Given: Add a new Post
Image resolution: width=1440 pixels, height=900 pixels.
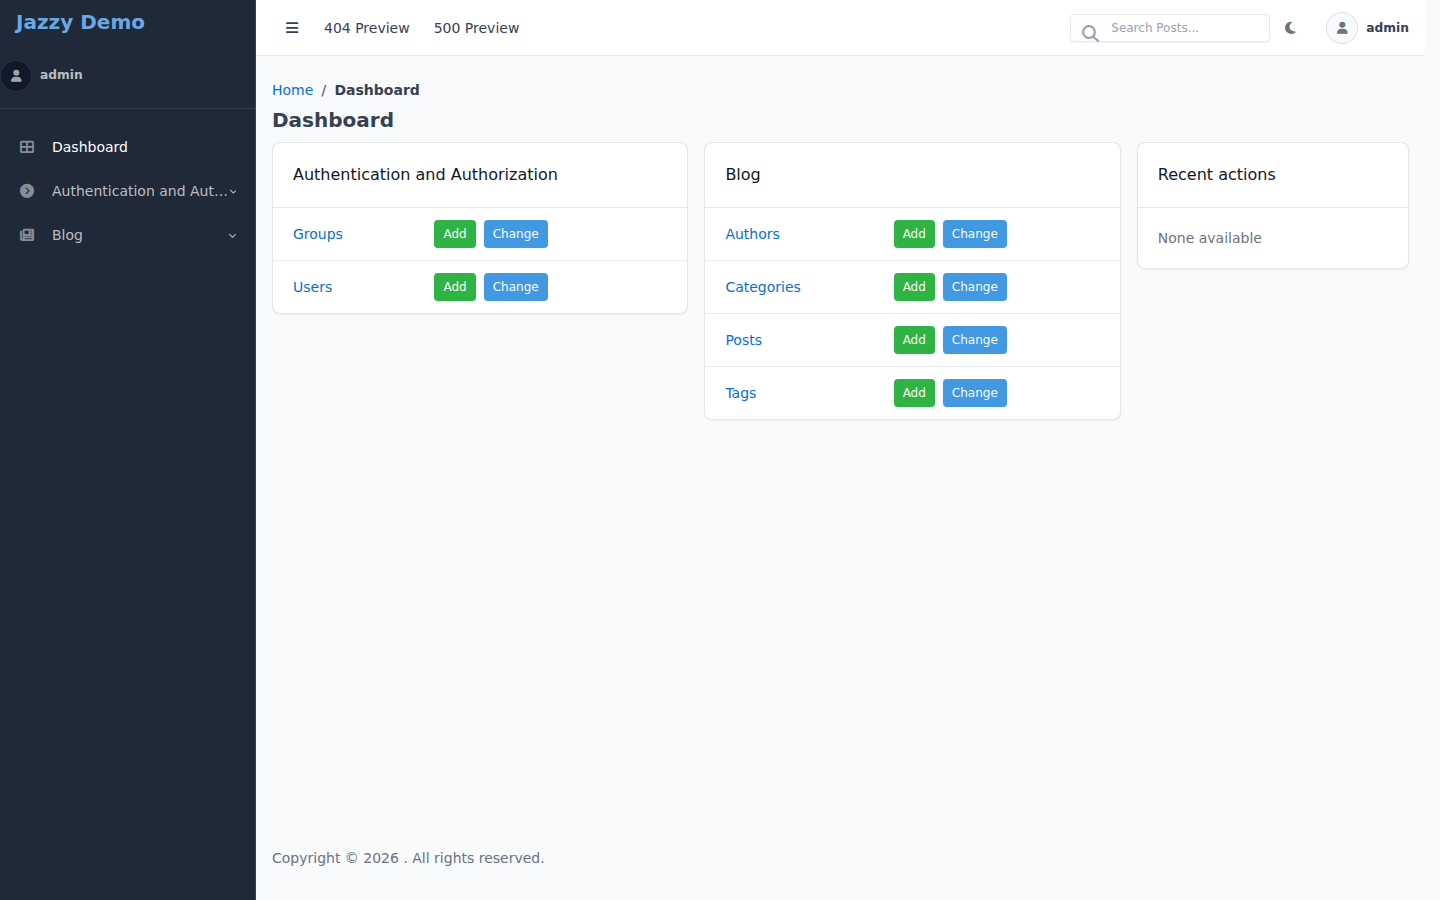Looking at the screenshot, I should pyautogui.click(x=914, y=340).
